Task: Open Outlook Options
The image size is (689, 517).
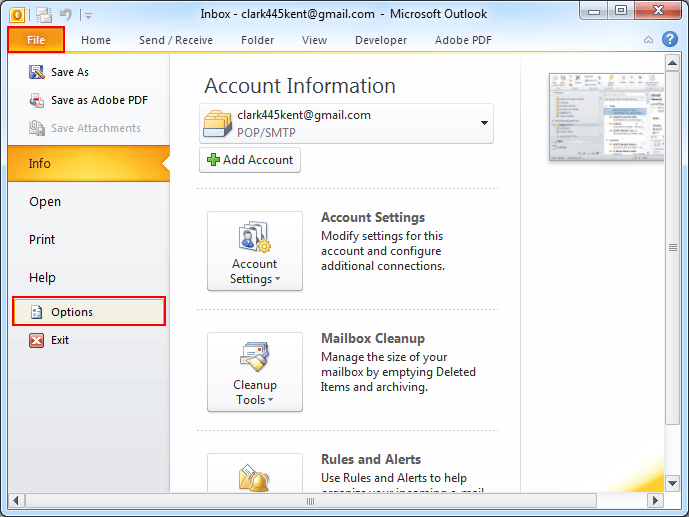Action: tap(89, 311)
